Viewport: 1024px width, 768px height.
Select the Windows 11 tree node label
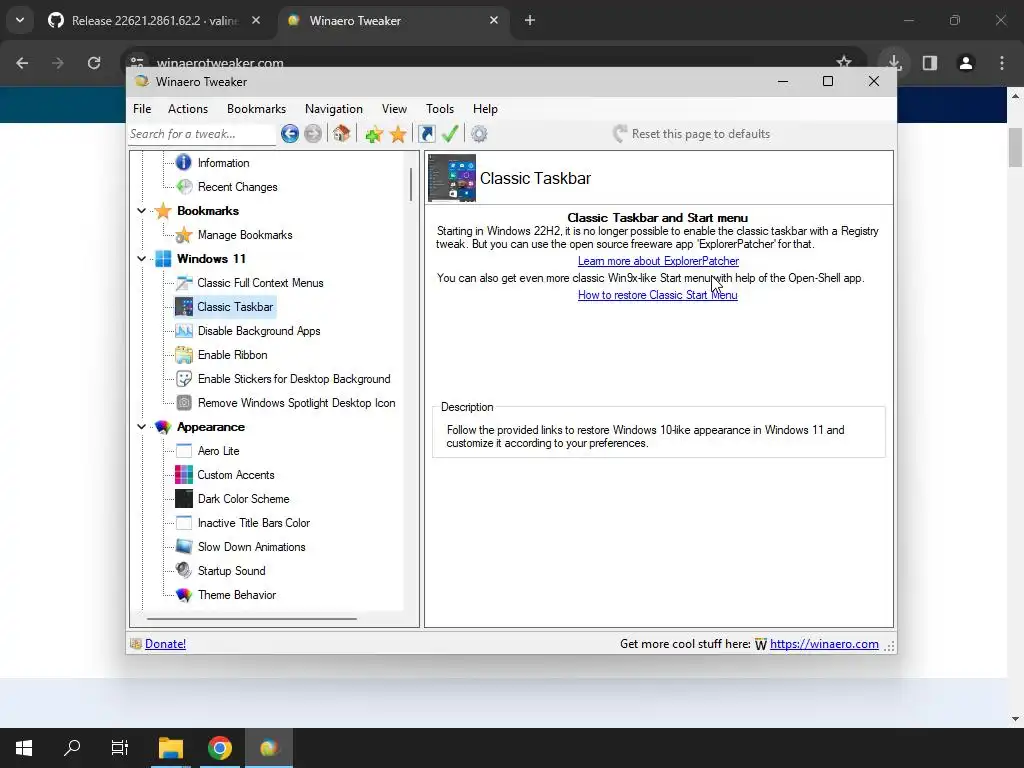tap(212, 259)
